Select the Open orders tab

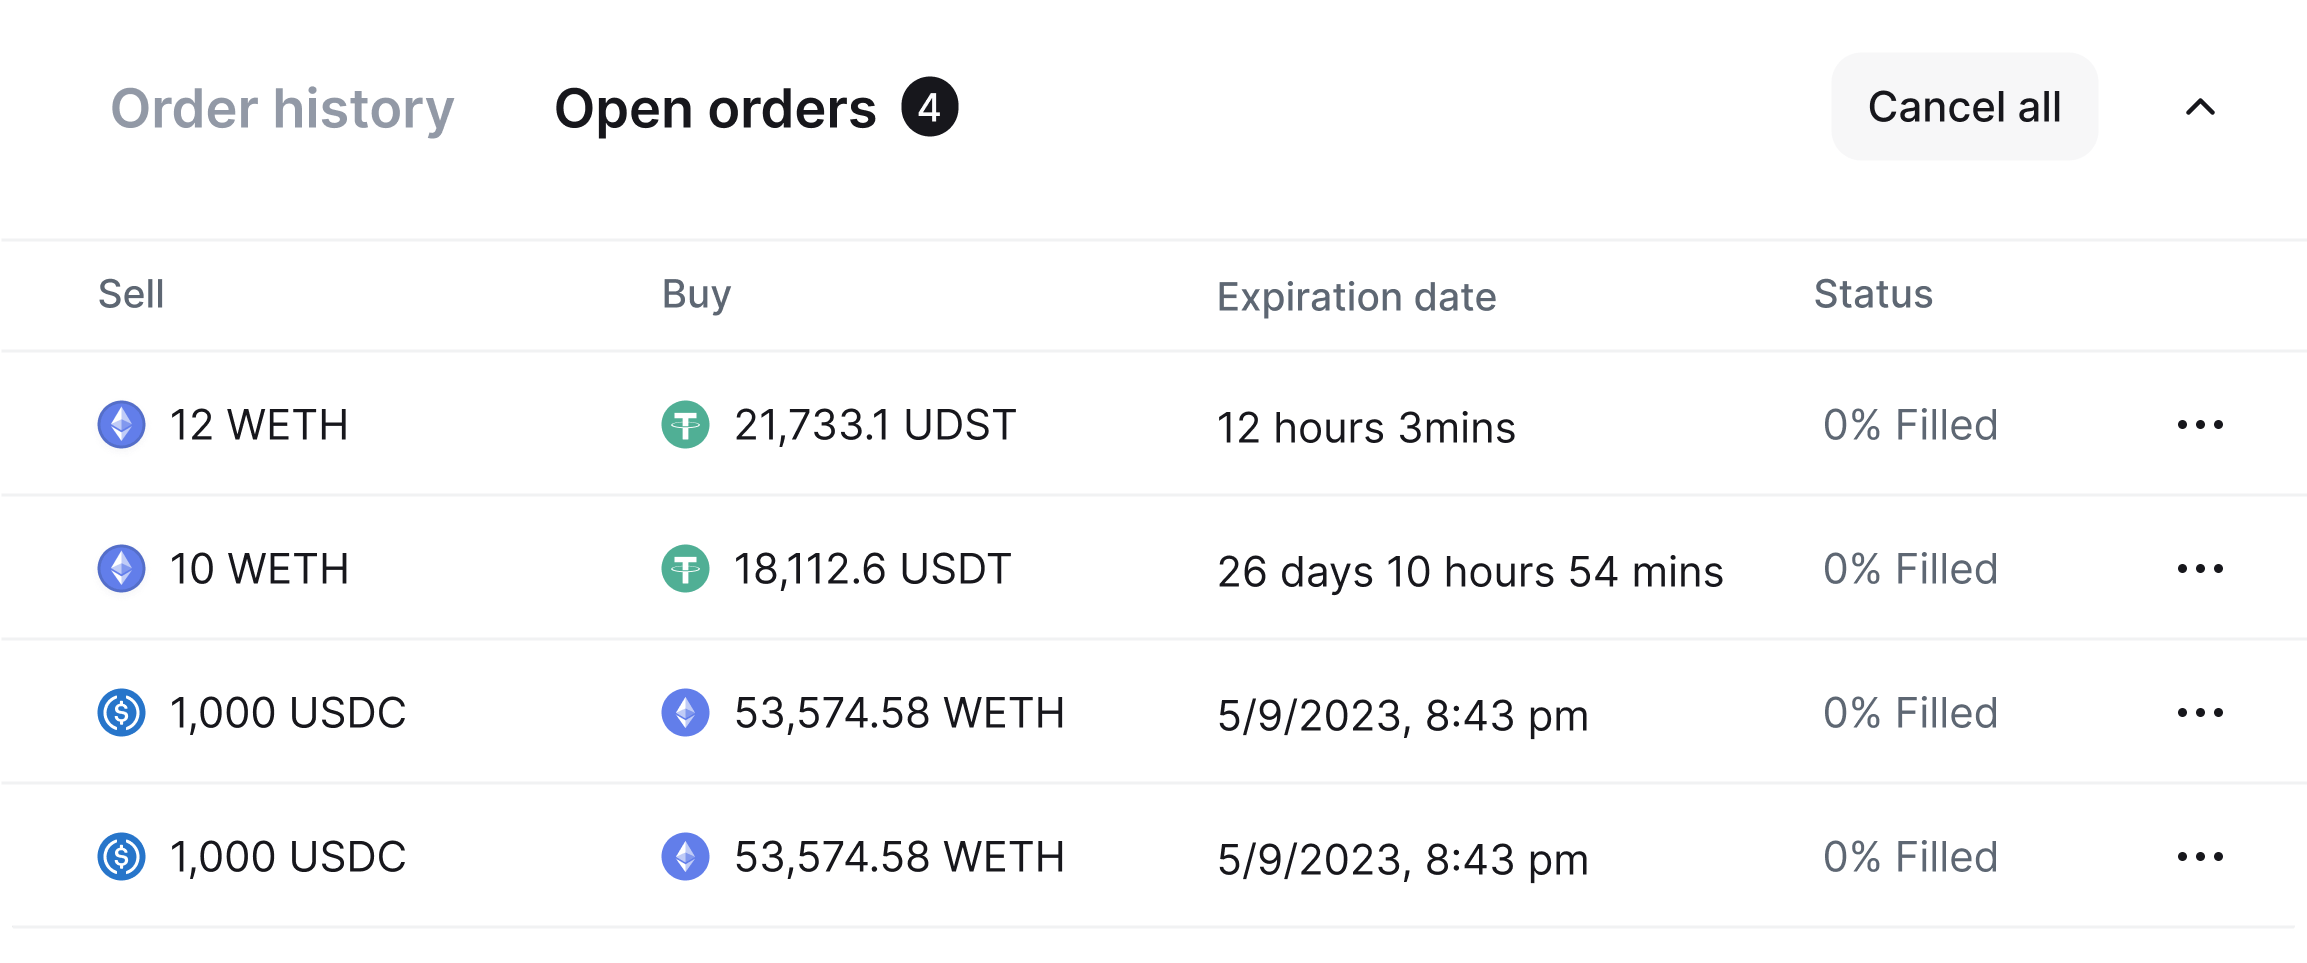[715, 108]
